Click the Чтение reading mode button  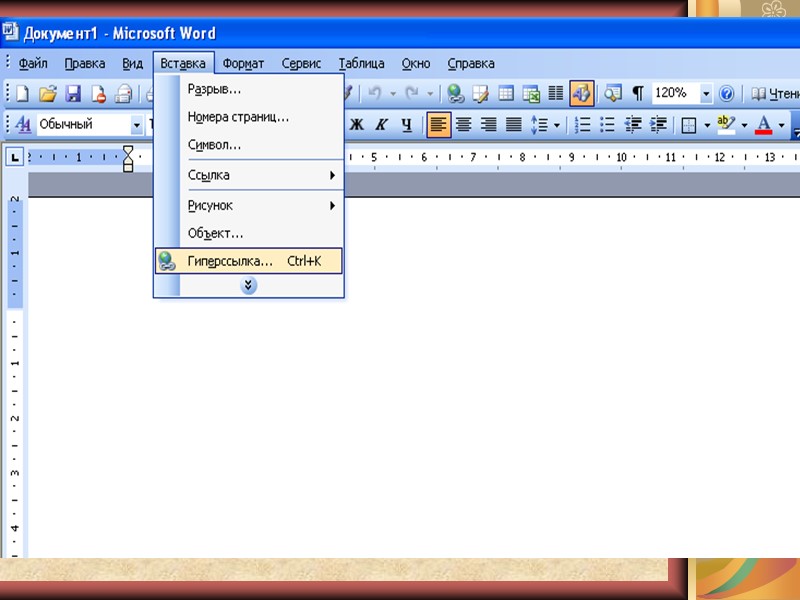774,94
